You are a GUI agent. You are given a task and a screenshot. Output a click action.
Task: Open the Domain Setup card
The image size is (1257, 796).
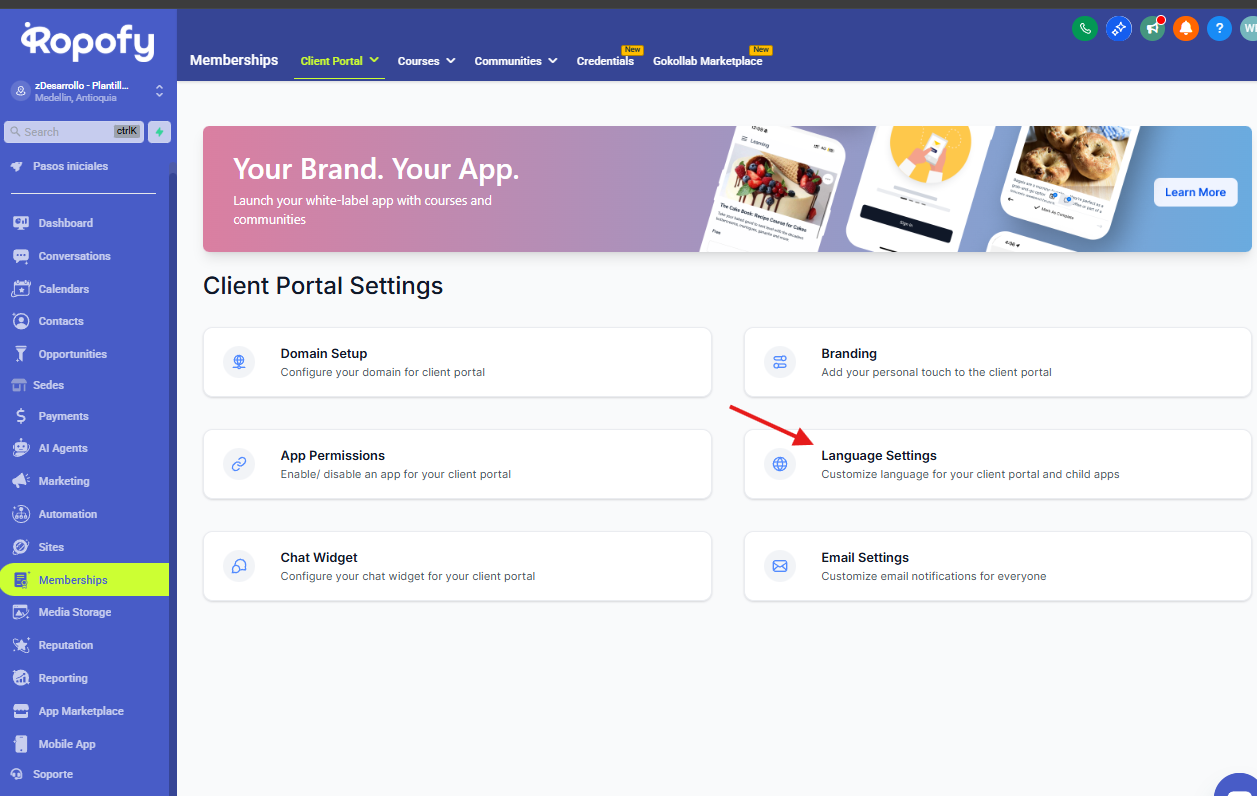coord(457,362)
